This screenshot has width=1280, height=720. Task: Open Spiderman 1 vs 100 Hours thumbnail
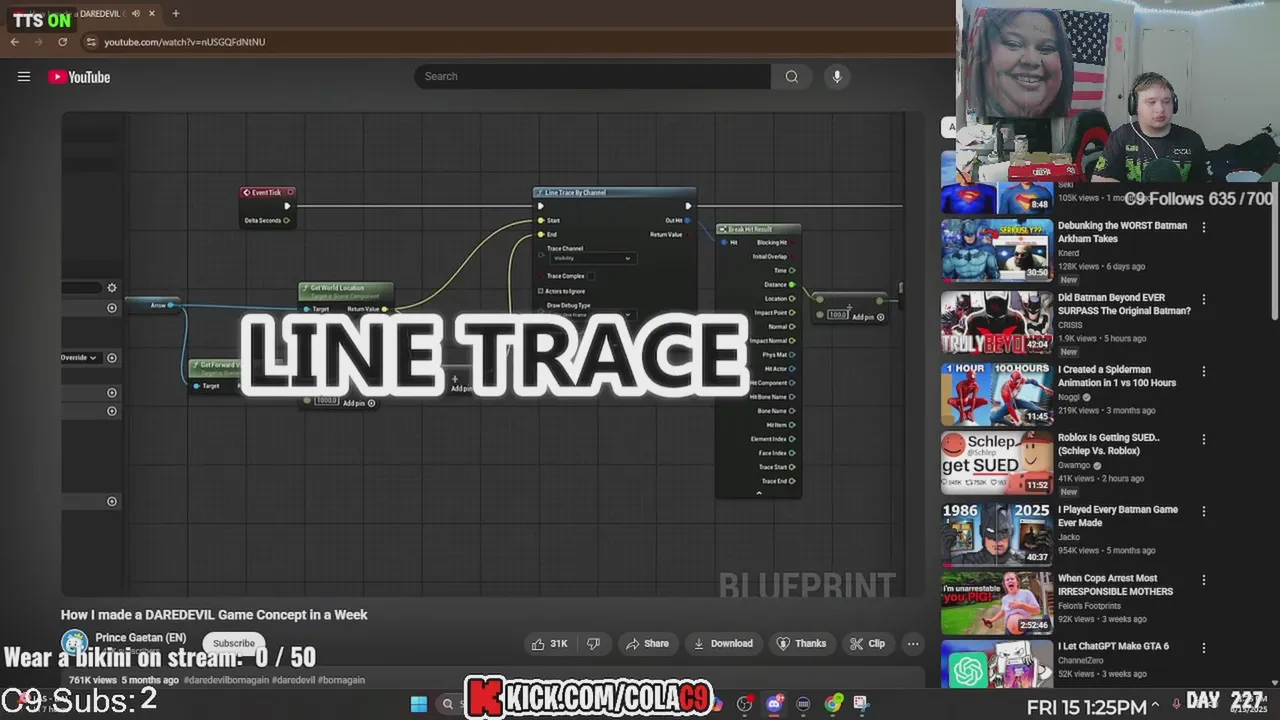pyautogui.click(x=997, y=394)
